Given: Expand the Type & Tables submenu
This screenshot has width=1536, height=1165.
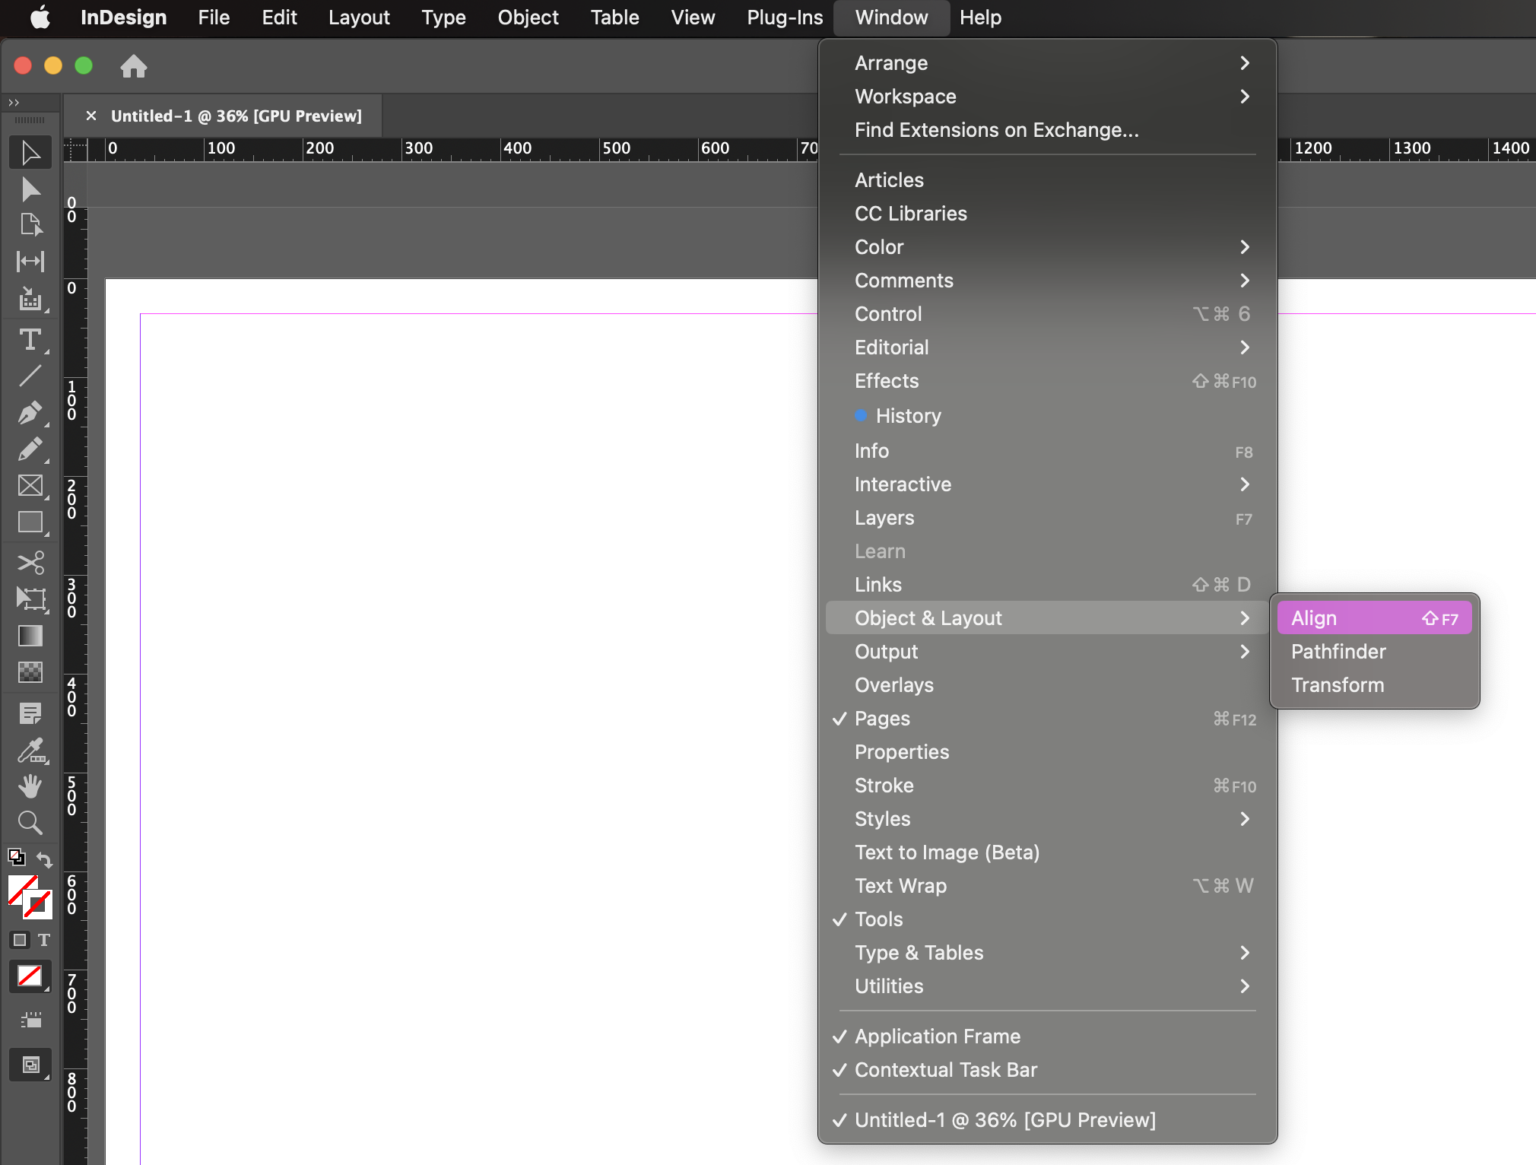Looking at the screenshot, I should coord(918,952).
